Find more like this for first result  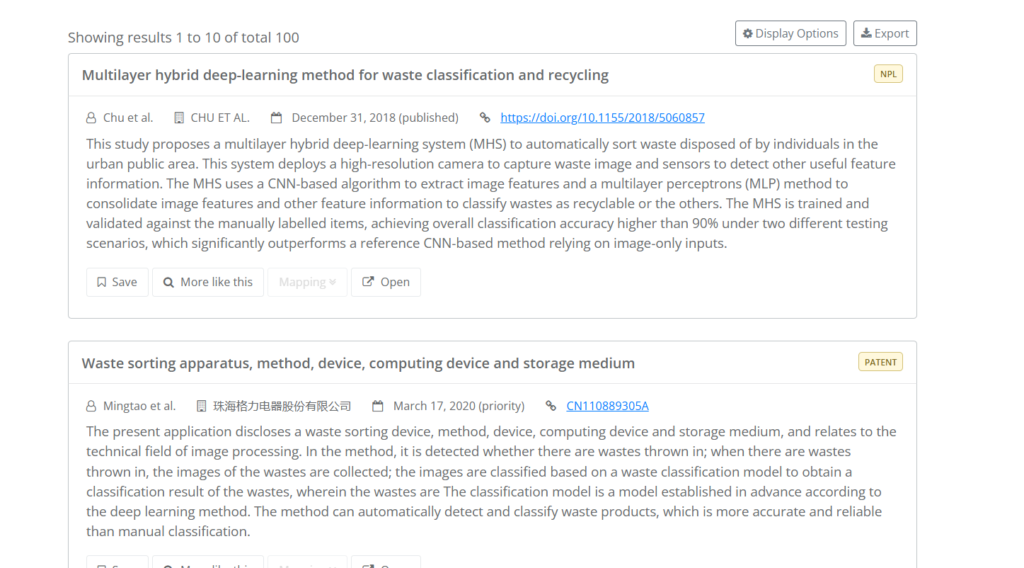pos(208,282)
